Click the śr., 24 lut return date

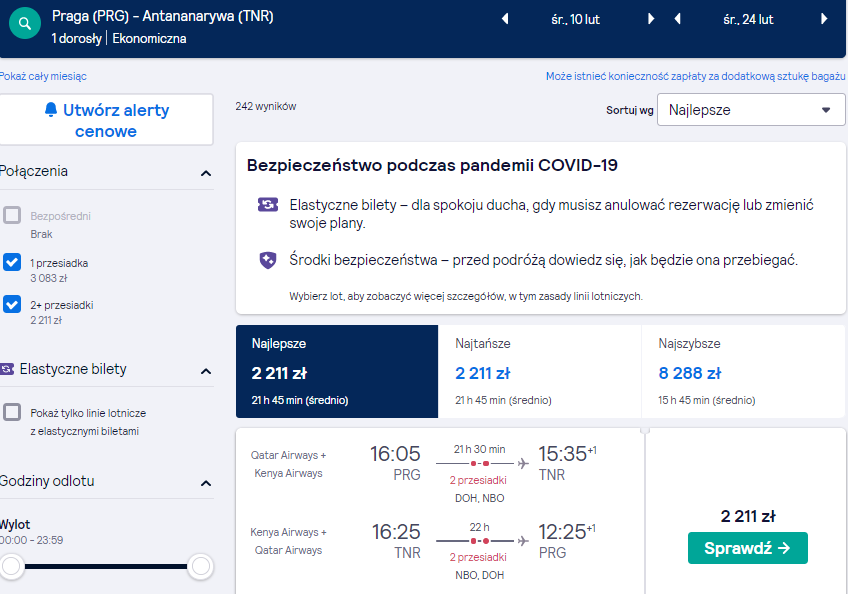(748, 19)
